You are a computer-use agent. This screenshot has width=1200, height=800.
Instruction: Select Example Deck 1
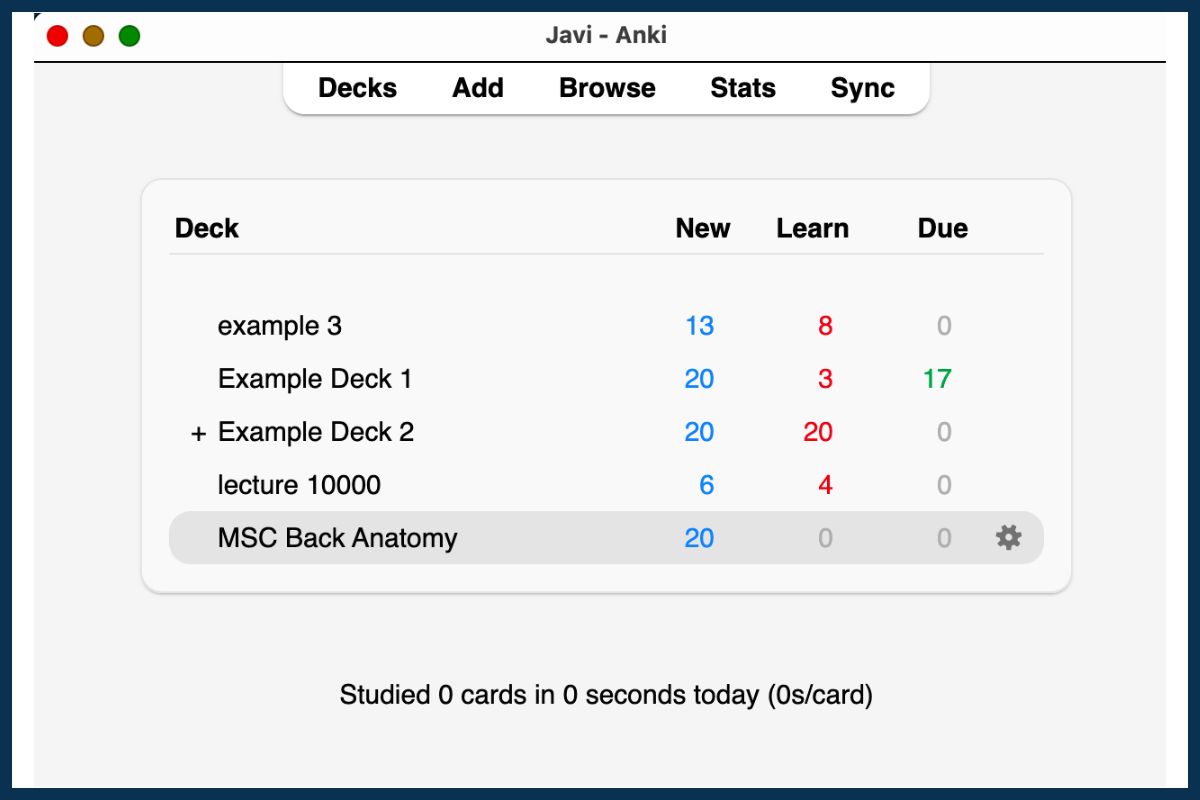coord(315,379)
